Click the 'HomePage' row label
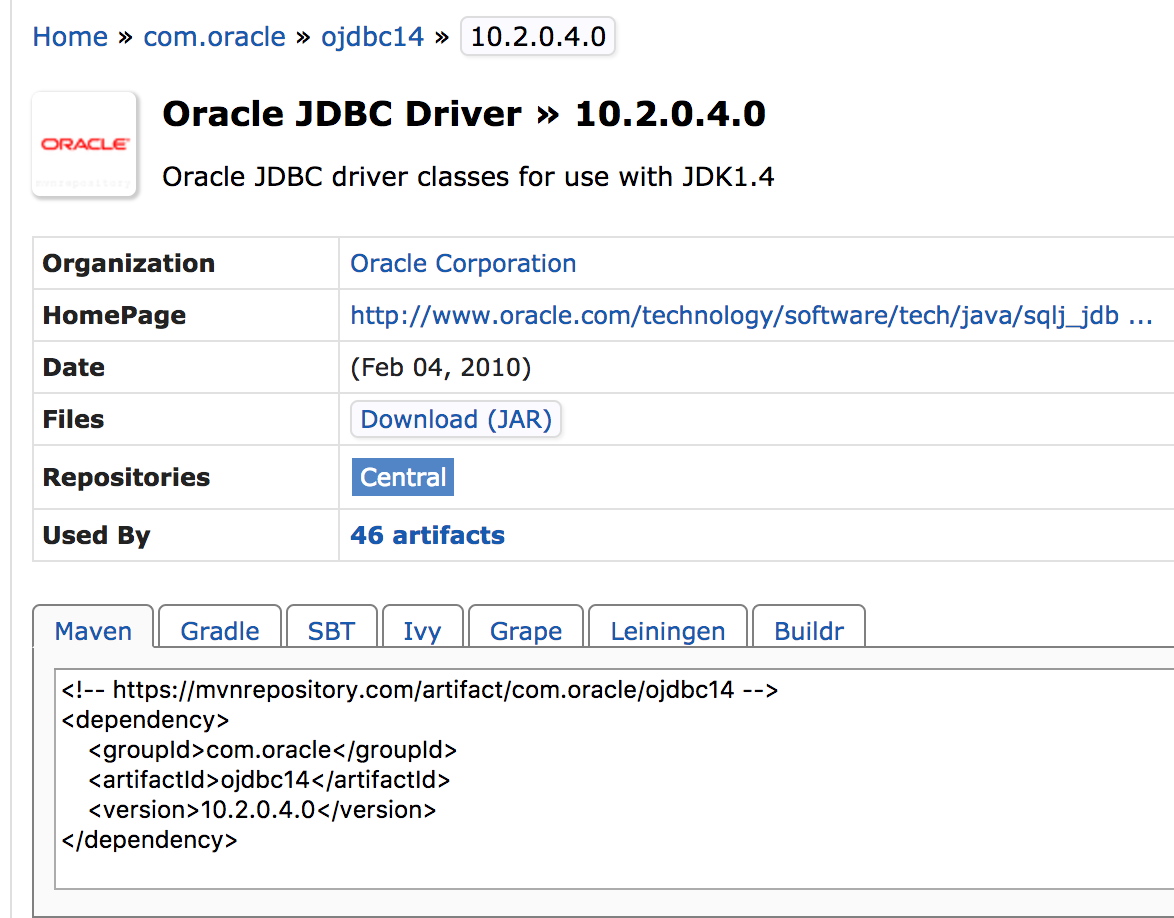This screenshot has width=1174, height=918. point(114,315)
